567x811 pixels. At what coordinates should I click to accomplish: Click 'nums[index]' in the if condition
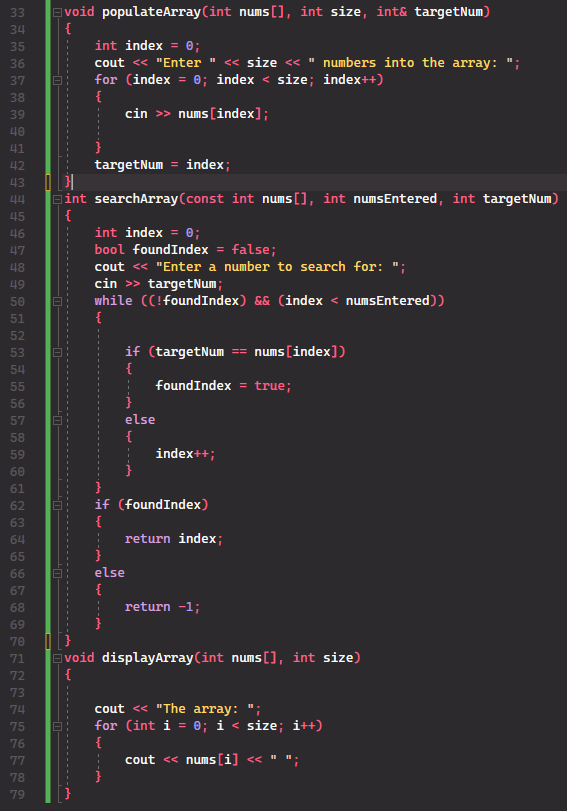click(296, 352)
